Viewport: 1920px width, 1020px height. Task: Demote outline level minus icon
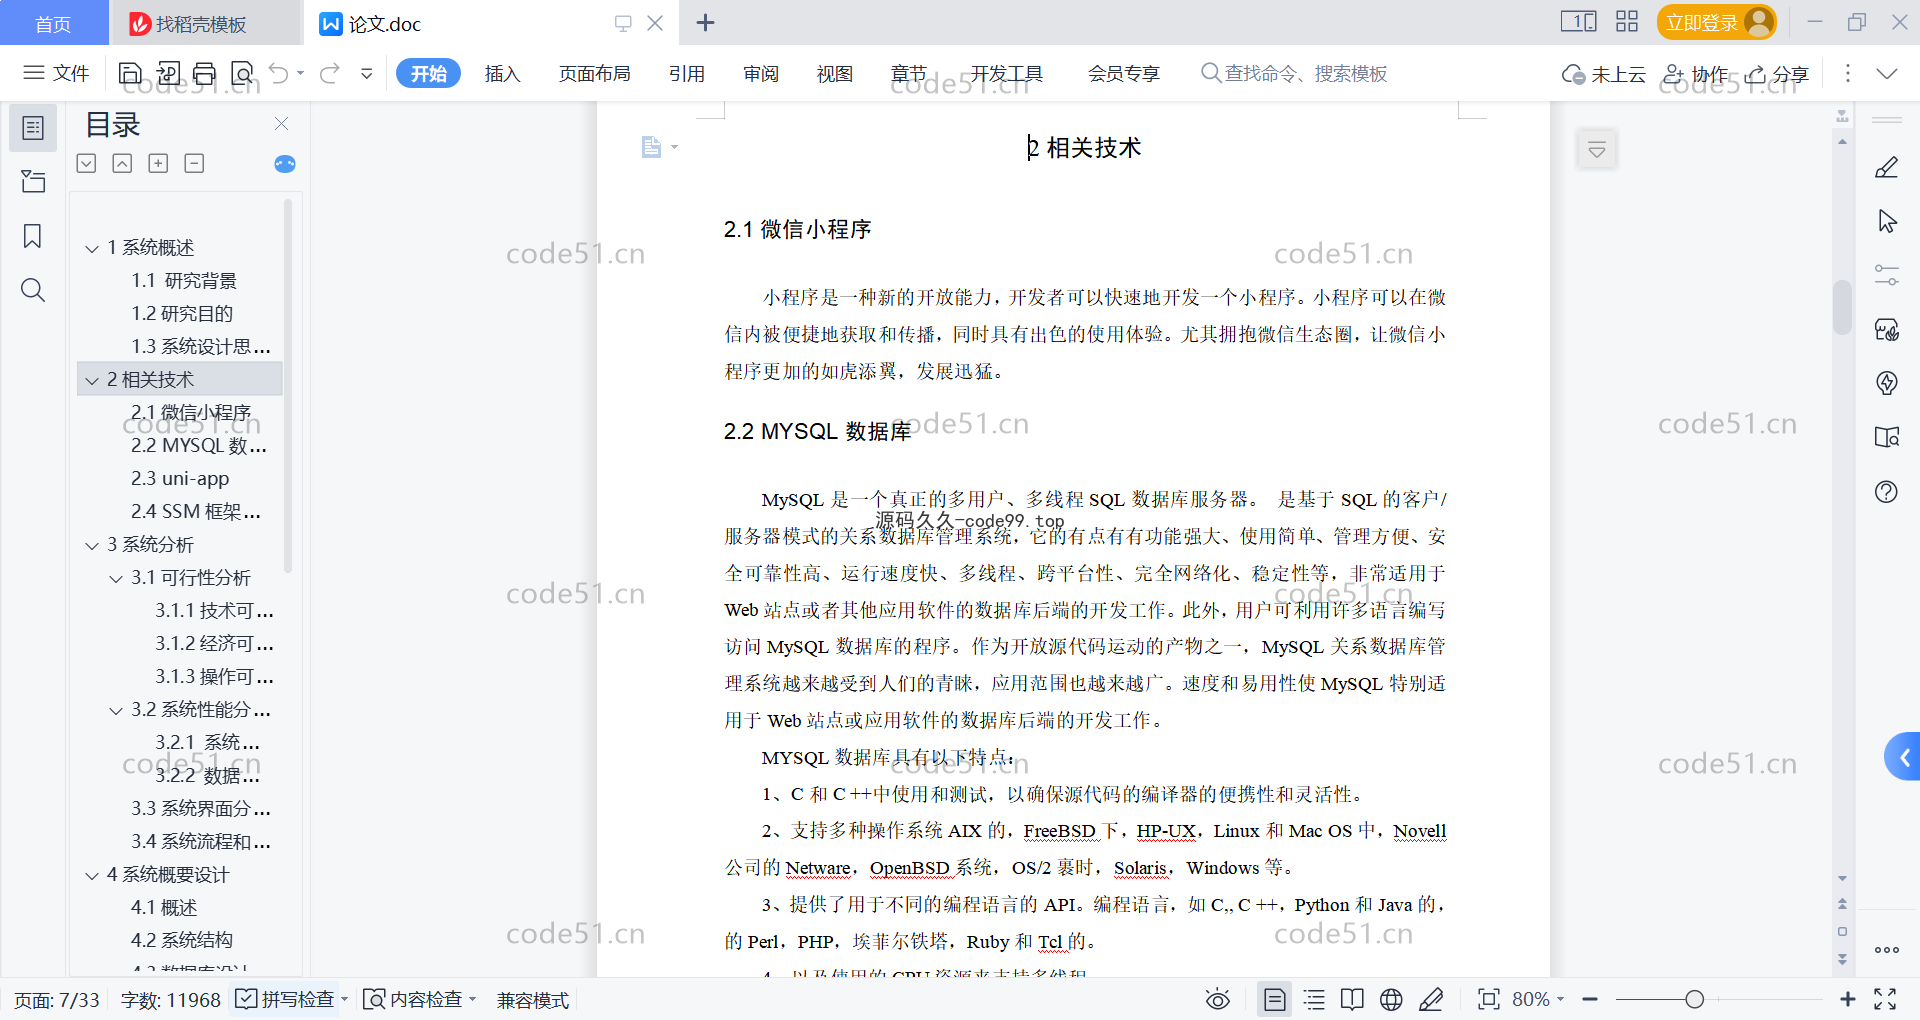(194, 163)
